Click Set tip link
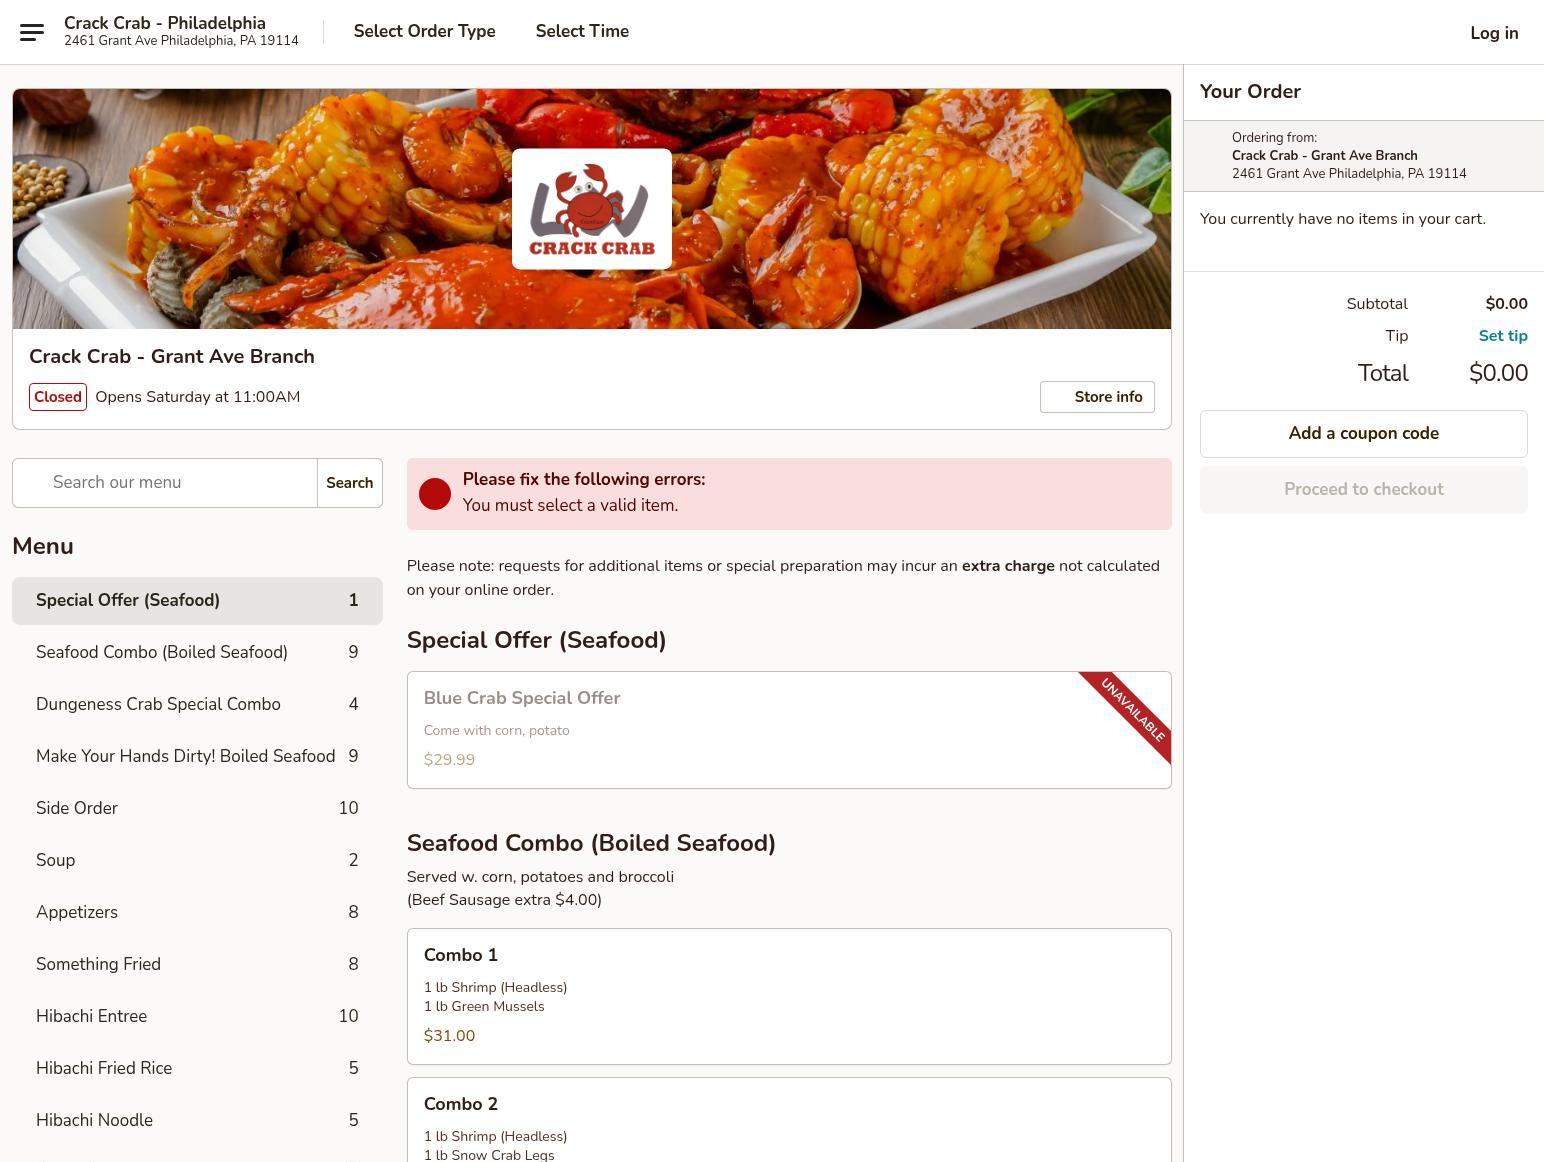 1503,336
